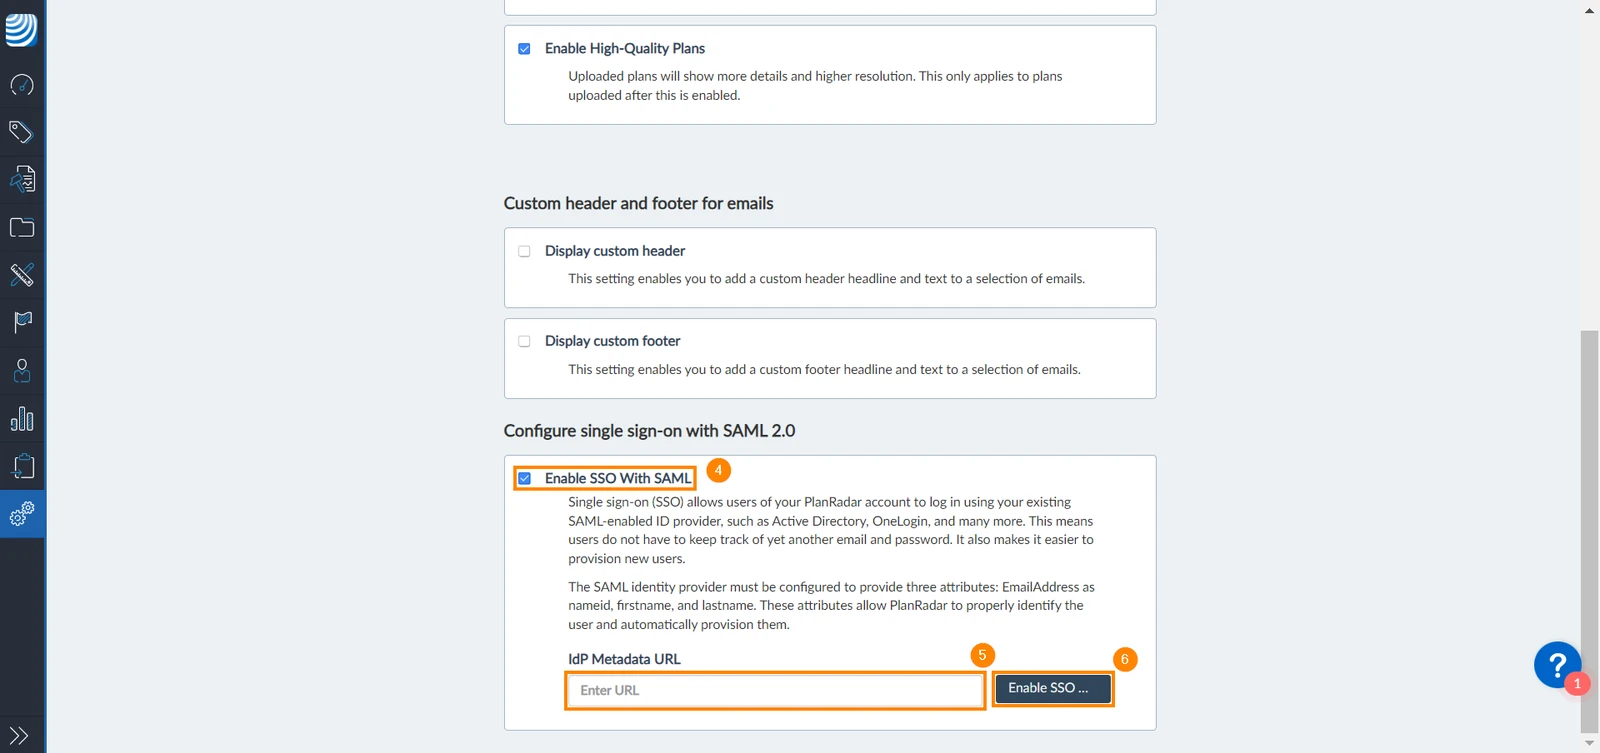Open the clipboard templates icon in sidebar
This screenshot has height=753, width=1600.
tap(22, 466)
